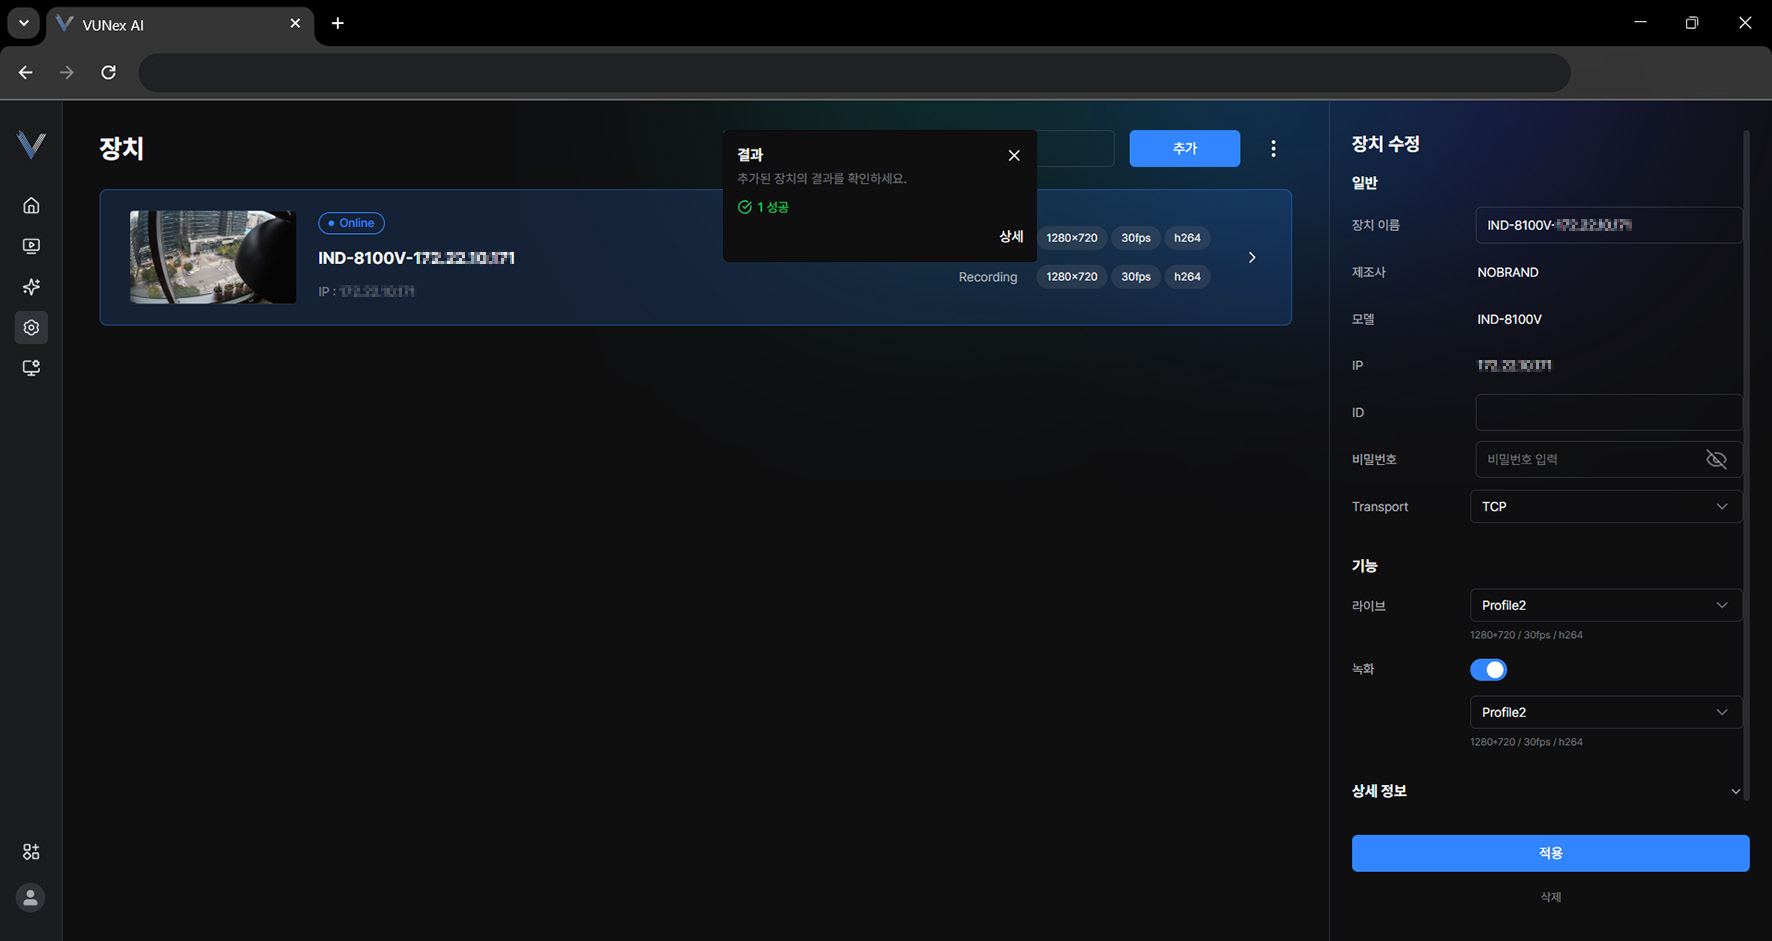Select the settings gear sidebar icon
Viewport: 1772px width, 941px height.
[x=31, y=328]
